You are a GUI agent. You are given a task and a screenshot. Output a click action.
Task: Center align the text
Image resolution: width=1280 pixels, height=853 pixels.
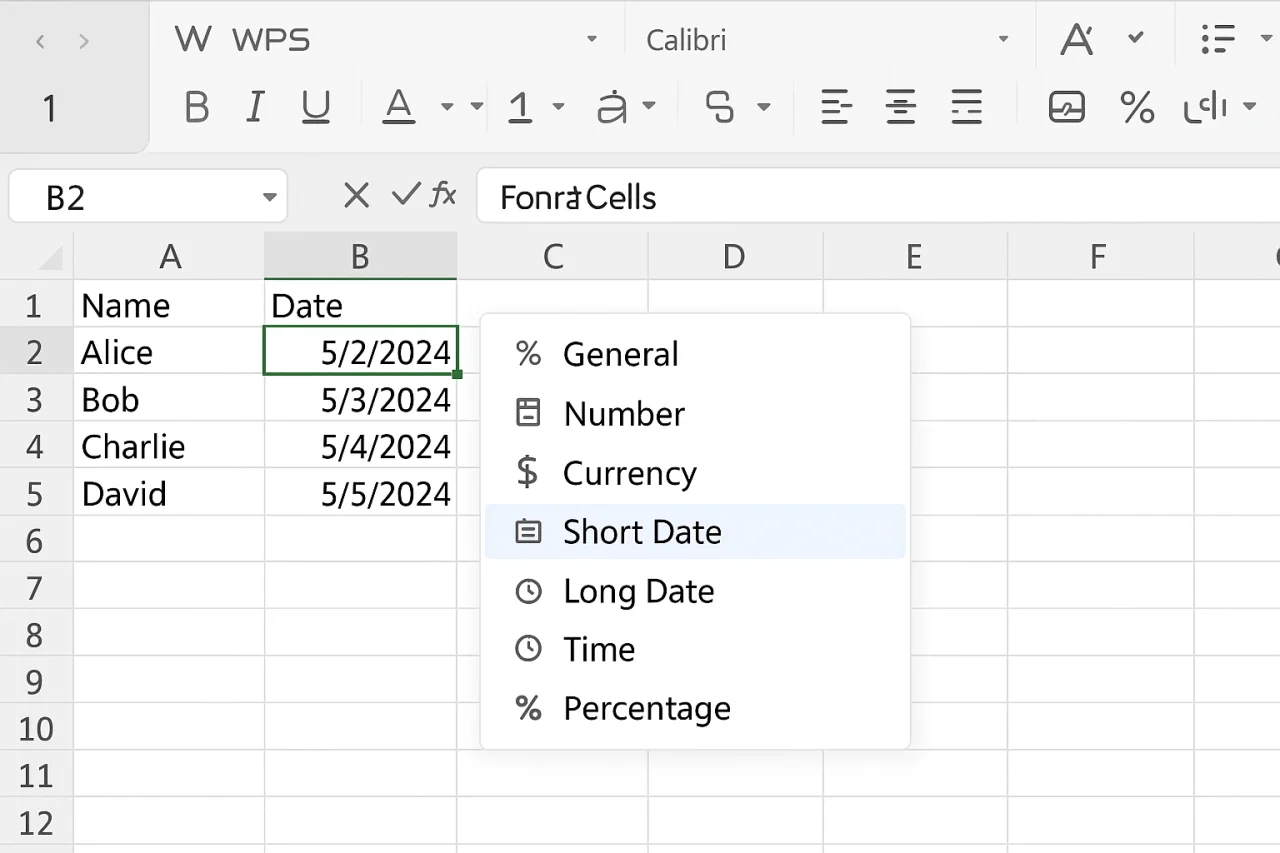coord(901,106)
